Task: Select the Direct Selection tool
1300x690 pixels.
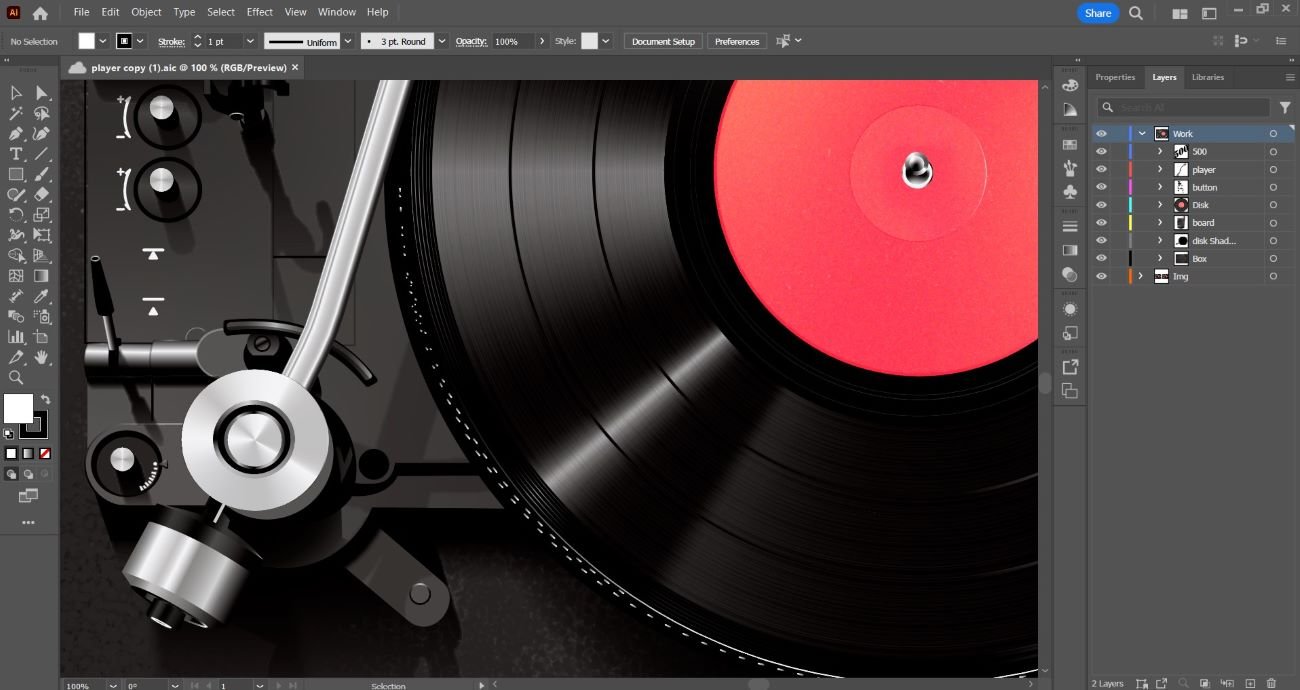Action: 42,93
